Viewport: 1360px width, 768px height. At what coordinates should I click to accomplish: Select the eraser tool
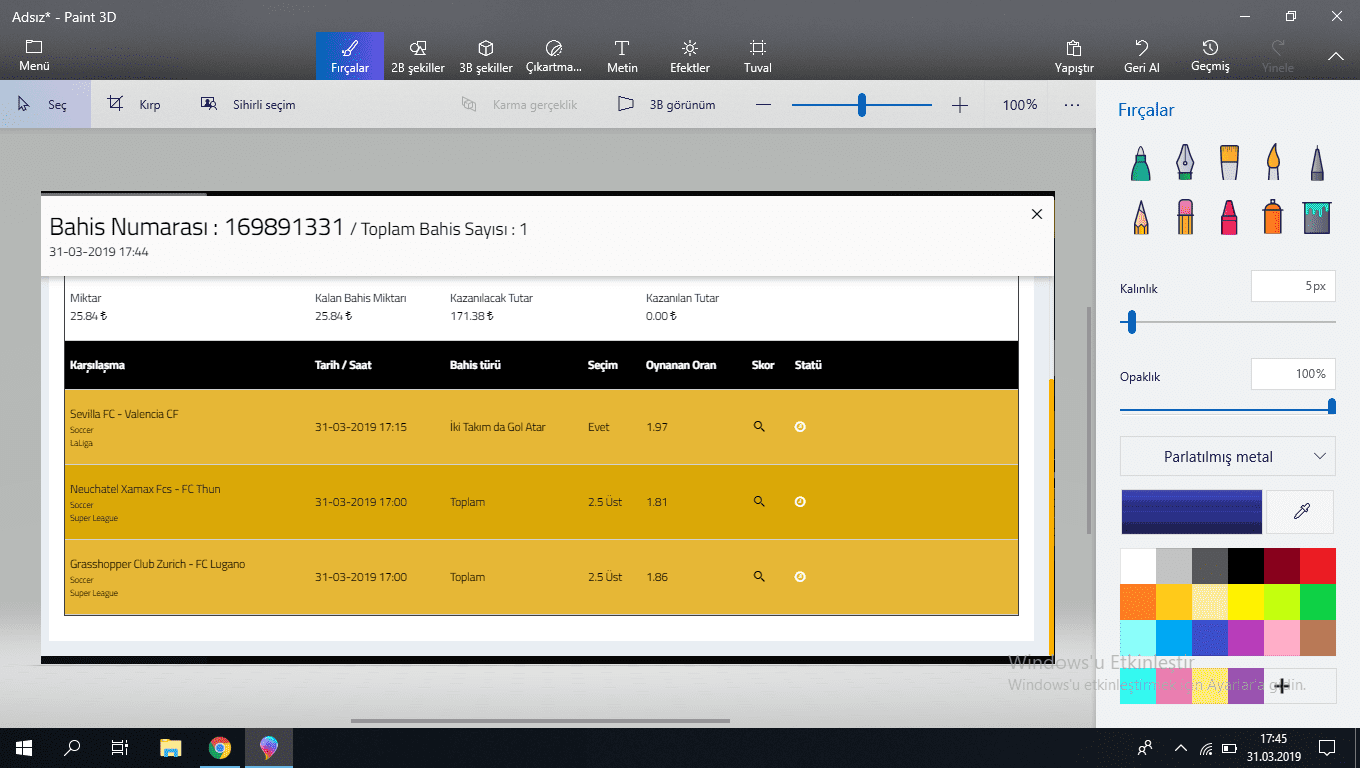(1185, 216)
